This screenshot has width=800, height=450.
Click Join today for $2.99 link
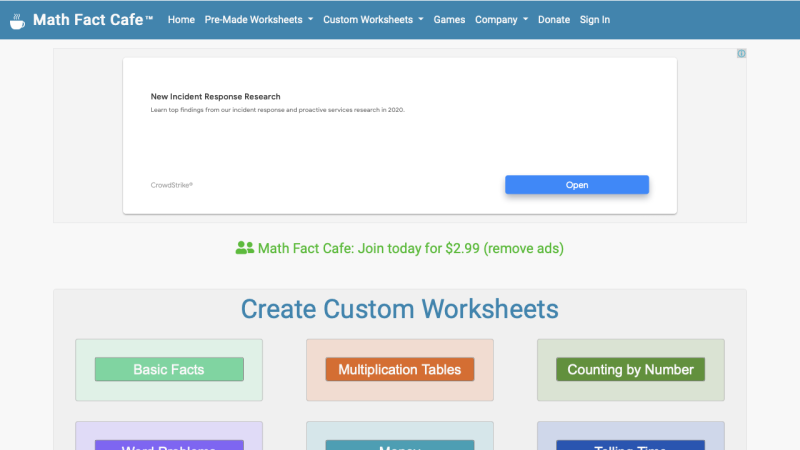[x=411, y=248]
